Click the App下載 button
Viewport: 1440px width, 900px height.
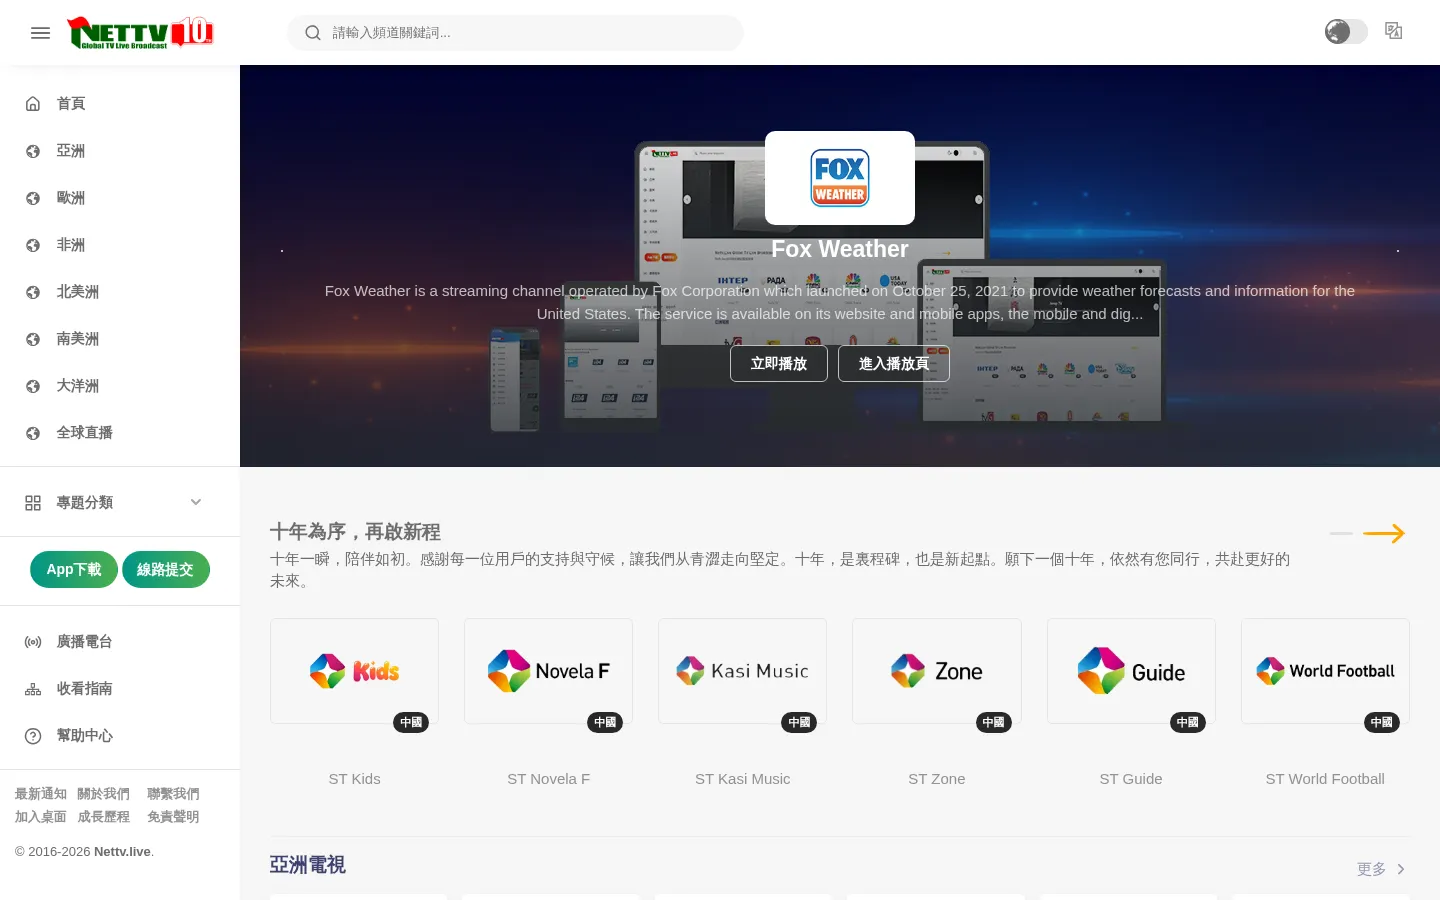pyautogui.click(x=74, y=569)
